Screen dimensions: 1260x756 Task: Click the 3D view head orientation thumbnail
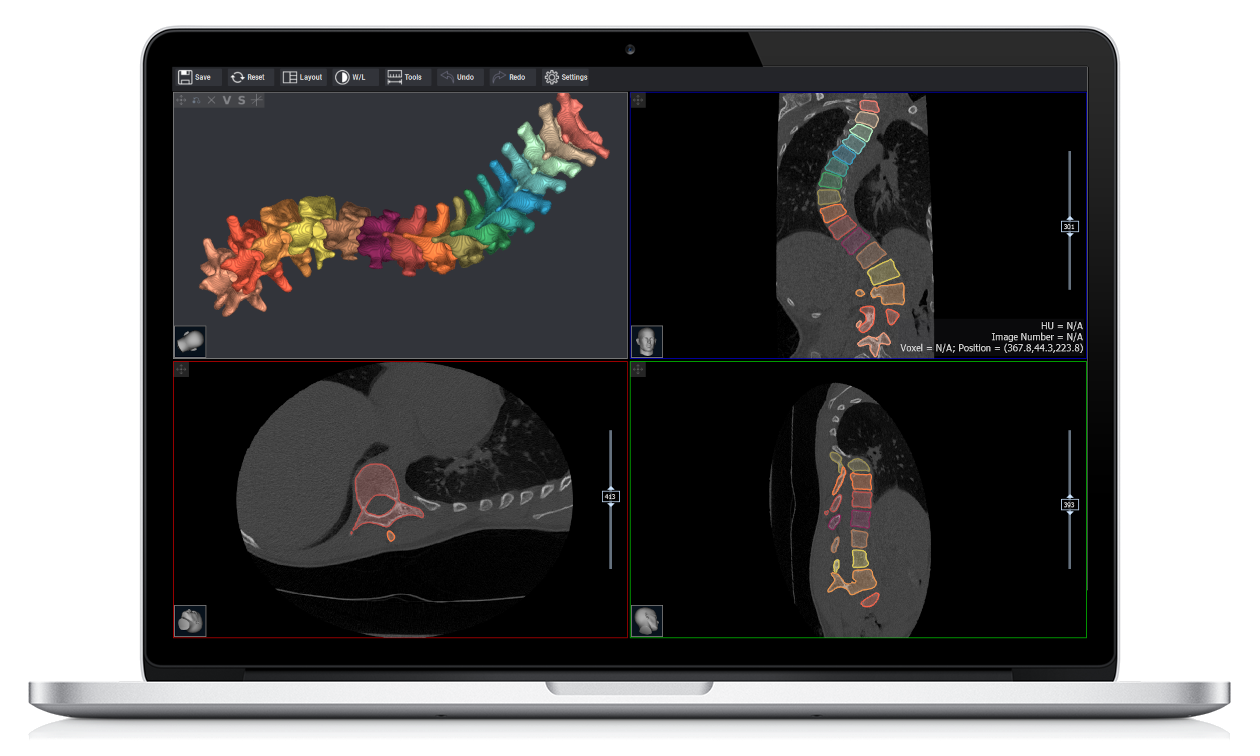point(190,341)
